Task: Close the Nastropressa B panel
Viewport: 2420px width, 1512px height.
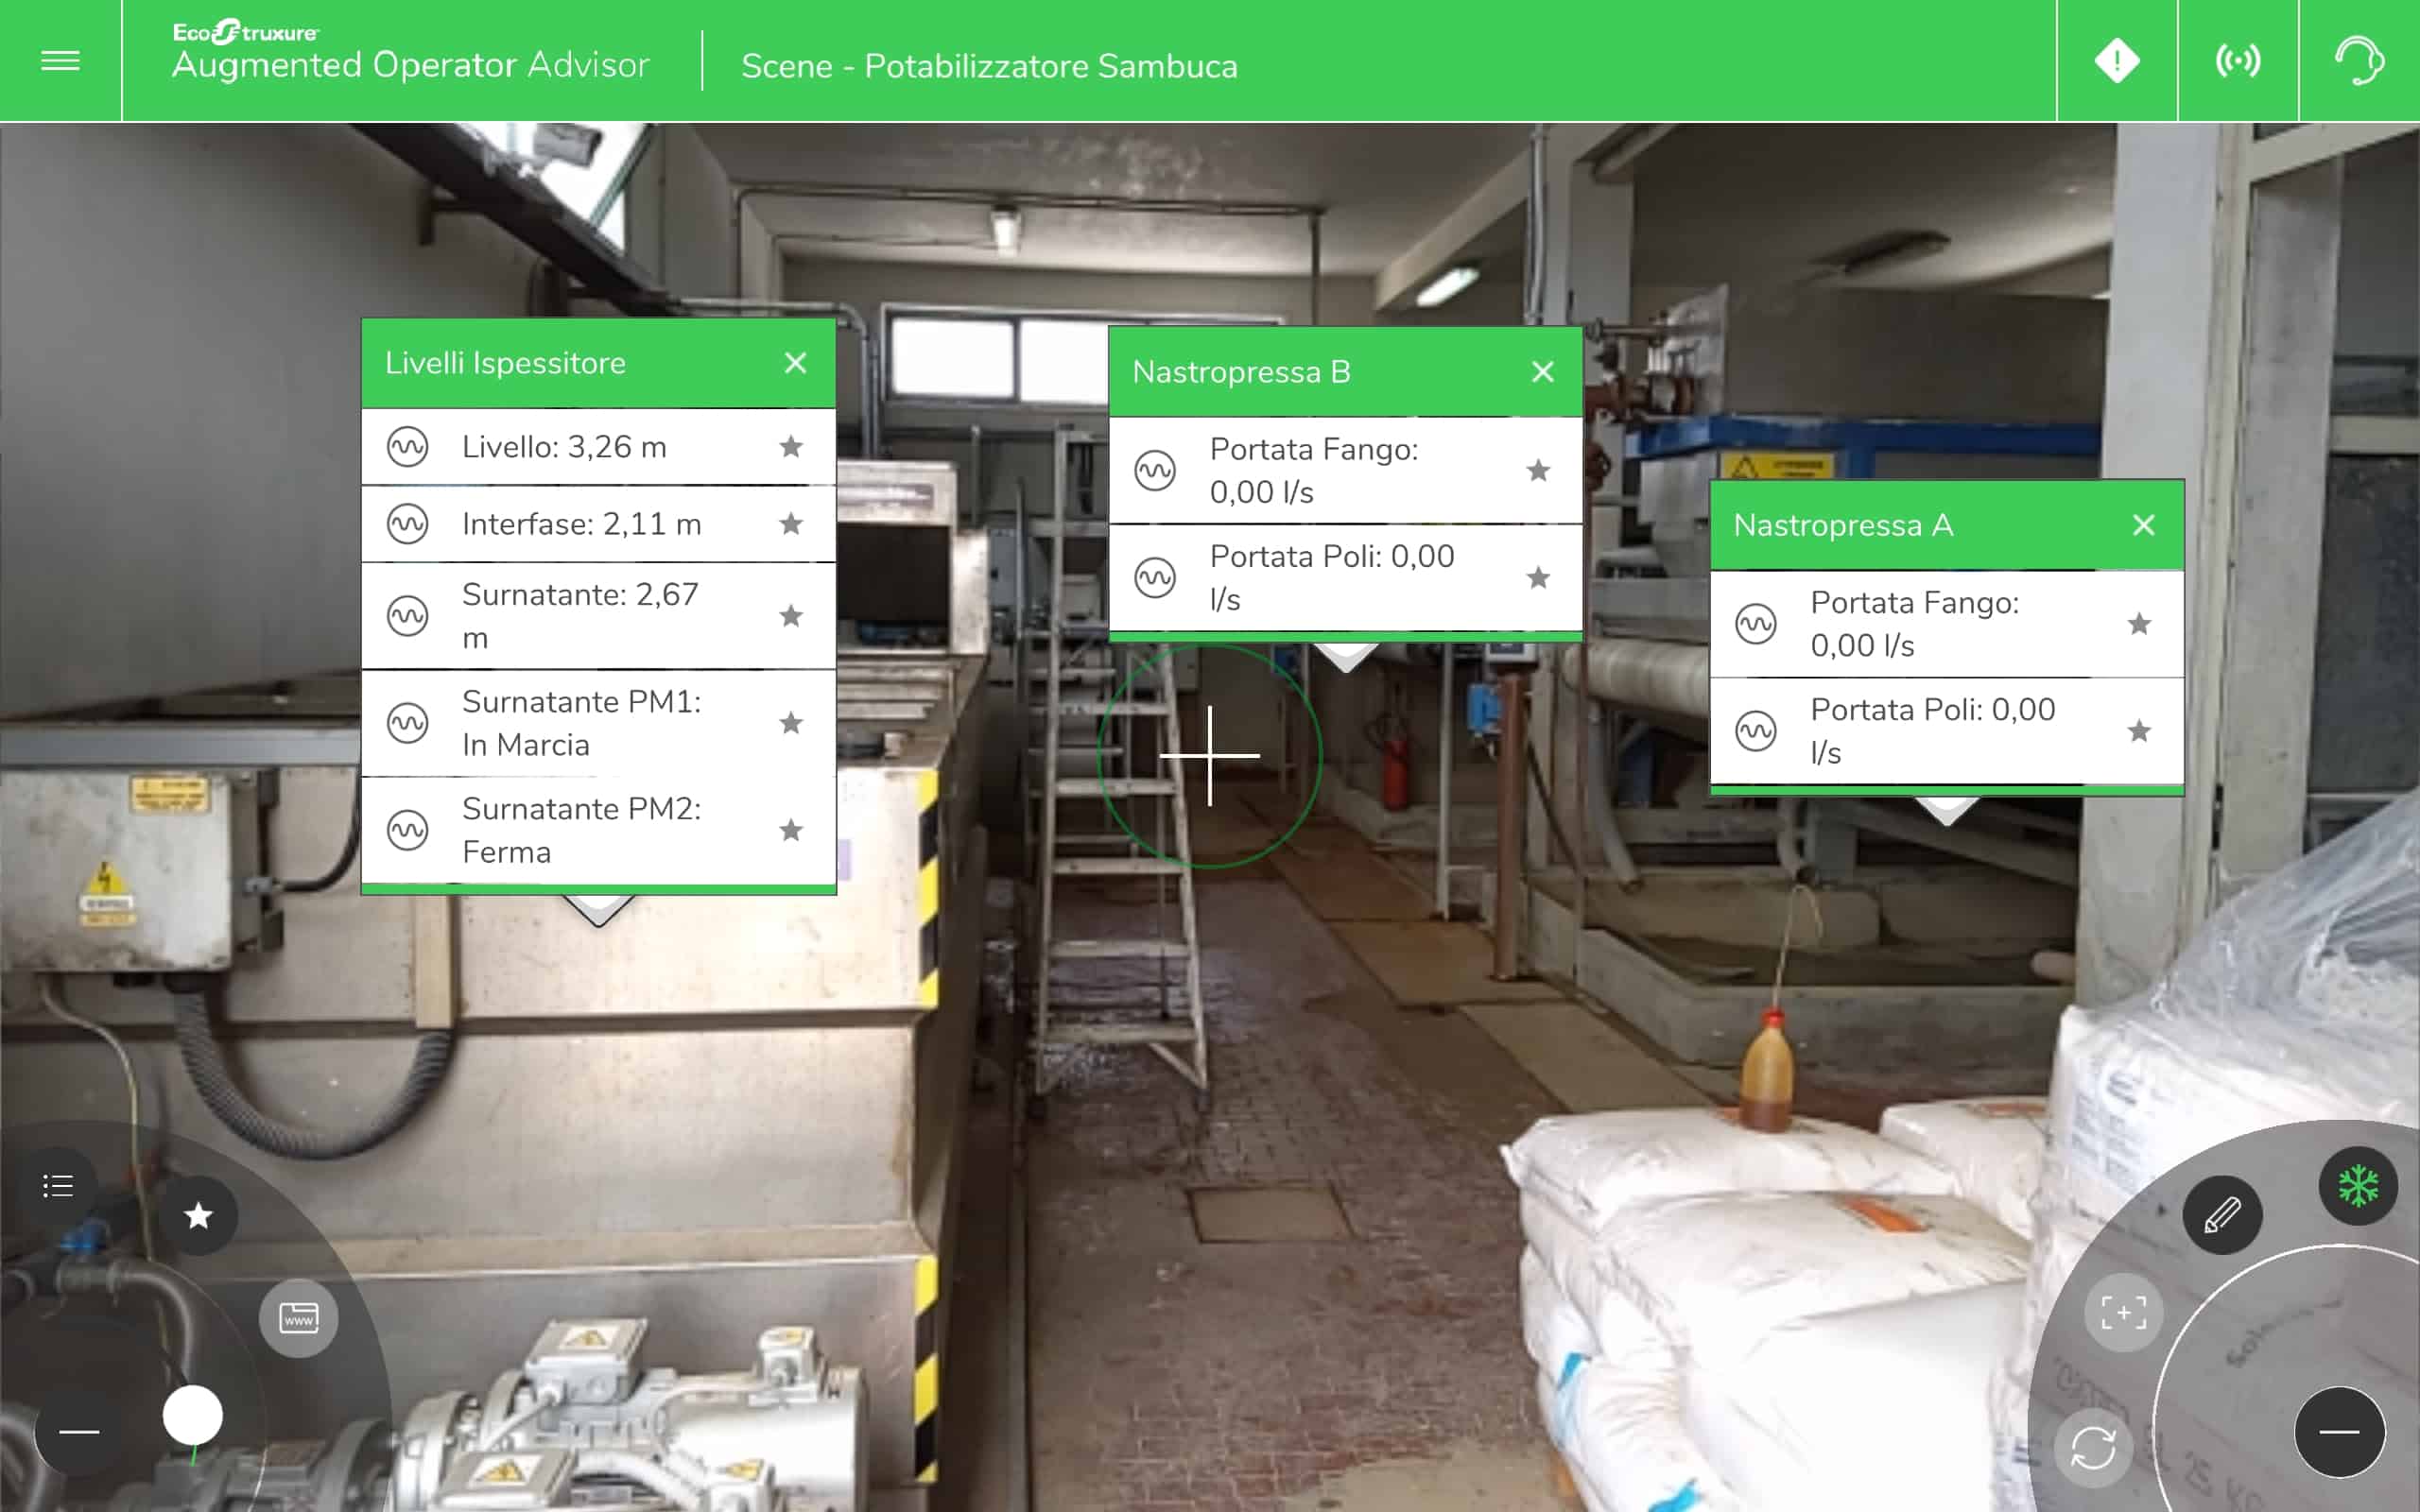Action: 1543,372
